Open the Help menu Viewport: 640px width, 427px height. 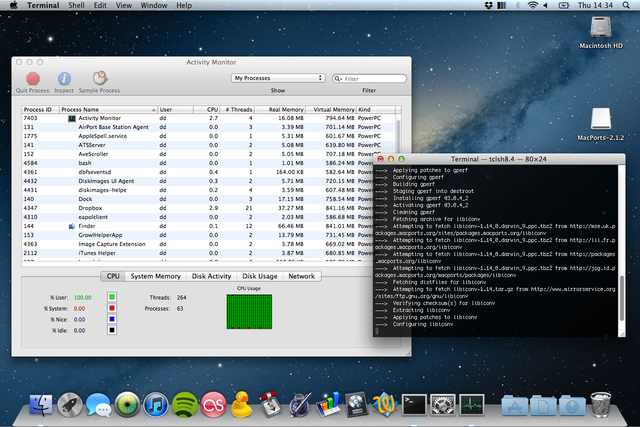[x=184, y=5]
